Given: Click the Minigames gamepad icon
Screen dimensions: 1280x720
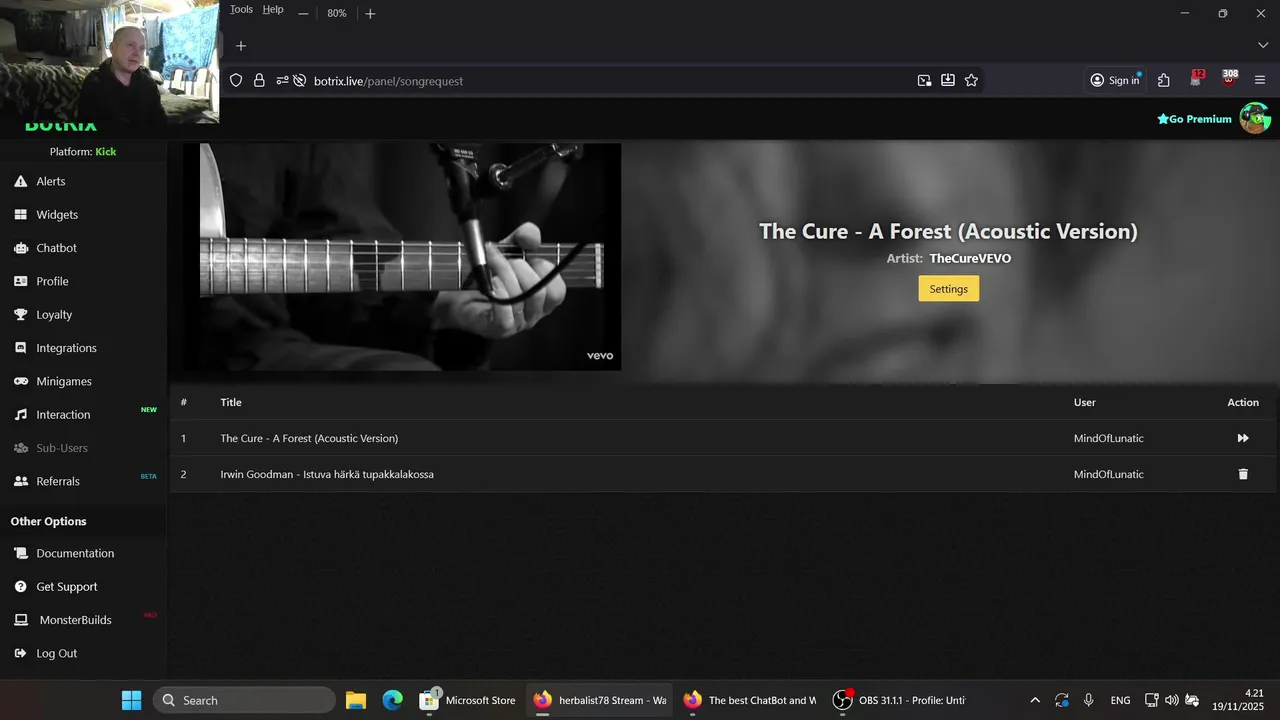Looking at the screenshot, I should click(x=20, y=381).
